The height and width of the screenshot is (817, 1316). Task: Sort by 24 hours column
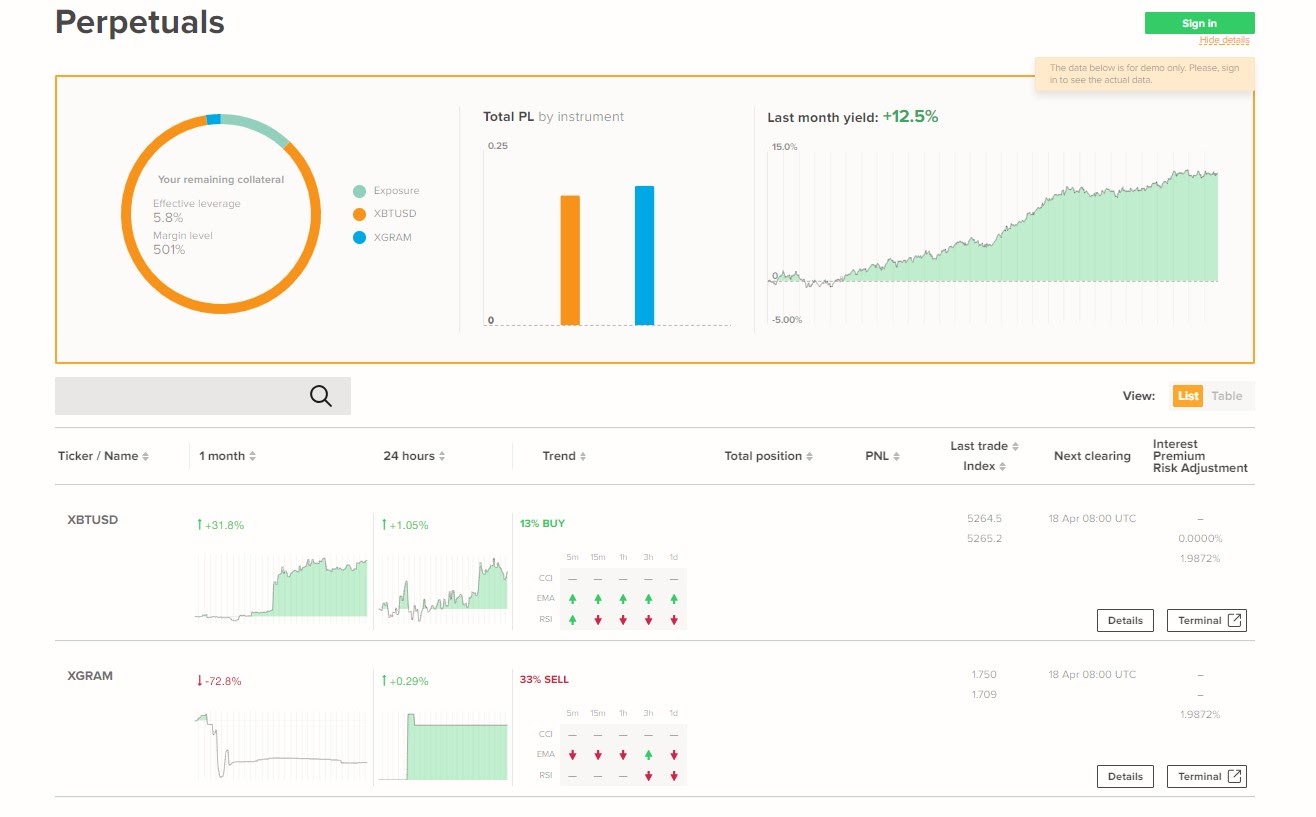click(414, 456)
